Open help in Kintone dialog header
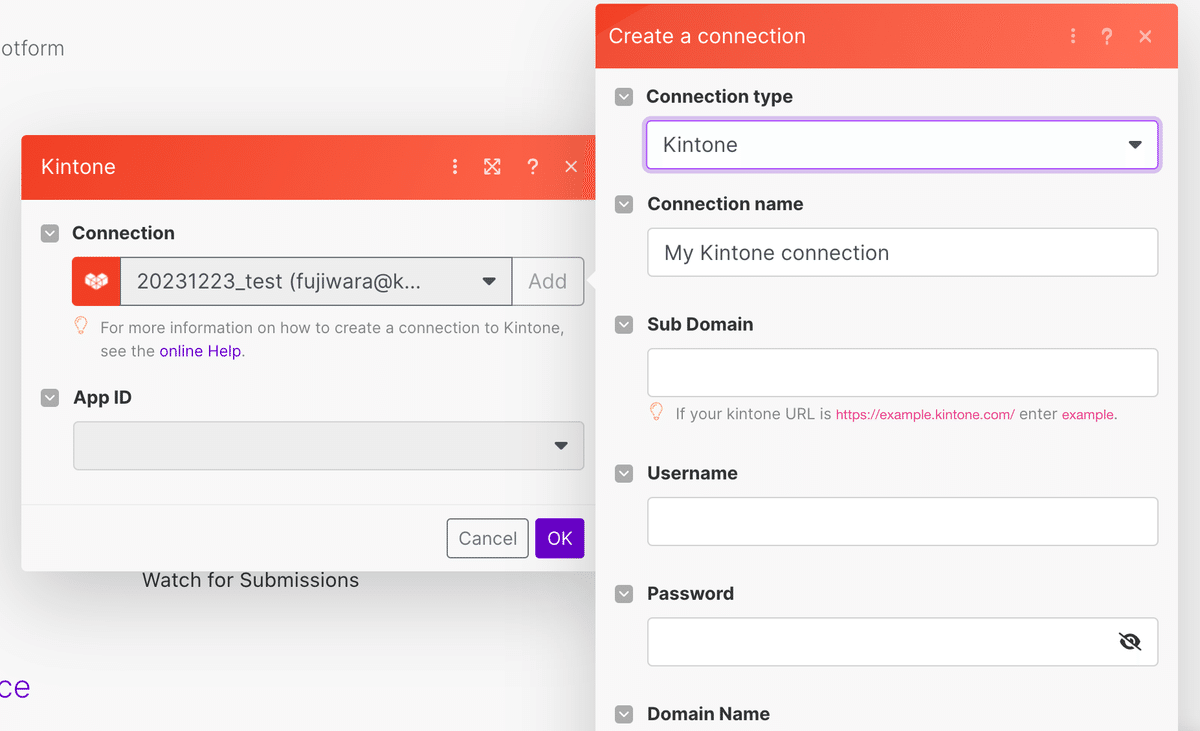 pyautogui.click(x=533, y=167)
